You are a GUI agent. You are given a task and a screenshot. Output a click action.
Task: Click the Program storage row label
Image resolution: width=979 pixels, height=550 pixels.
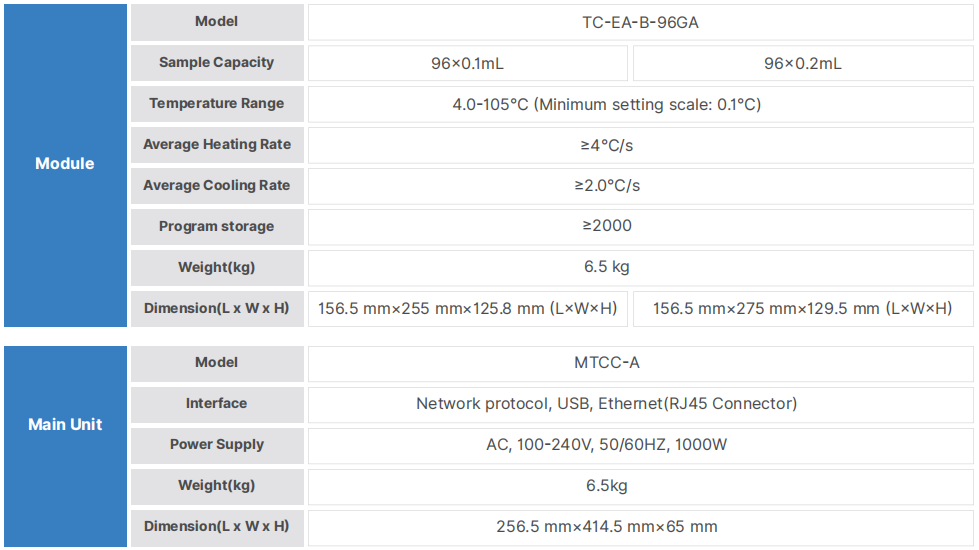point(217,227)
